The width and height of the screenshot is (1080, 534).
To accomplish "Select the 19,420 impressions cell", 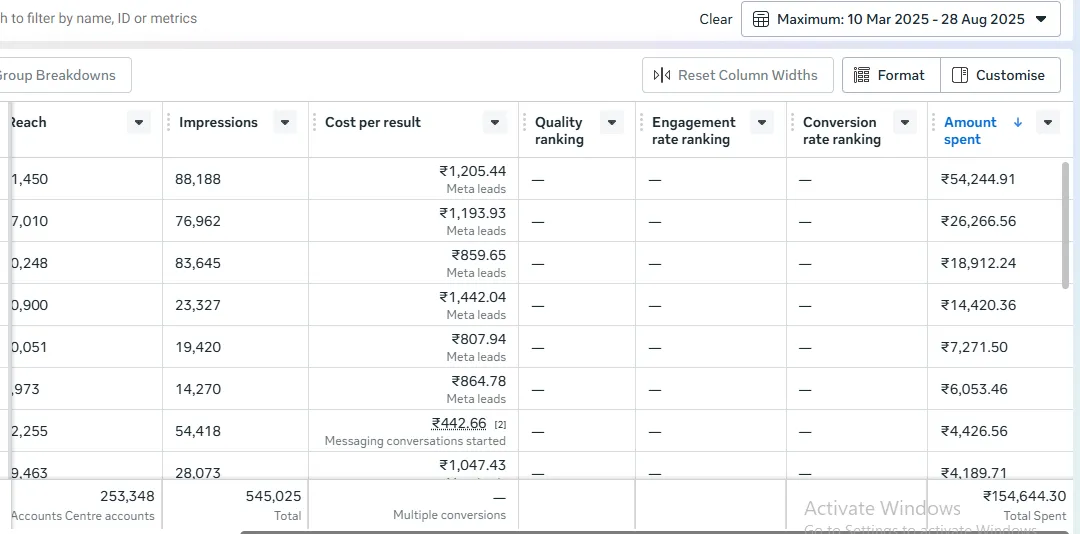I will pos(236,347).
